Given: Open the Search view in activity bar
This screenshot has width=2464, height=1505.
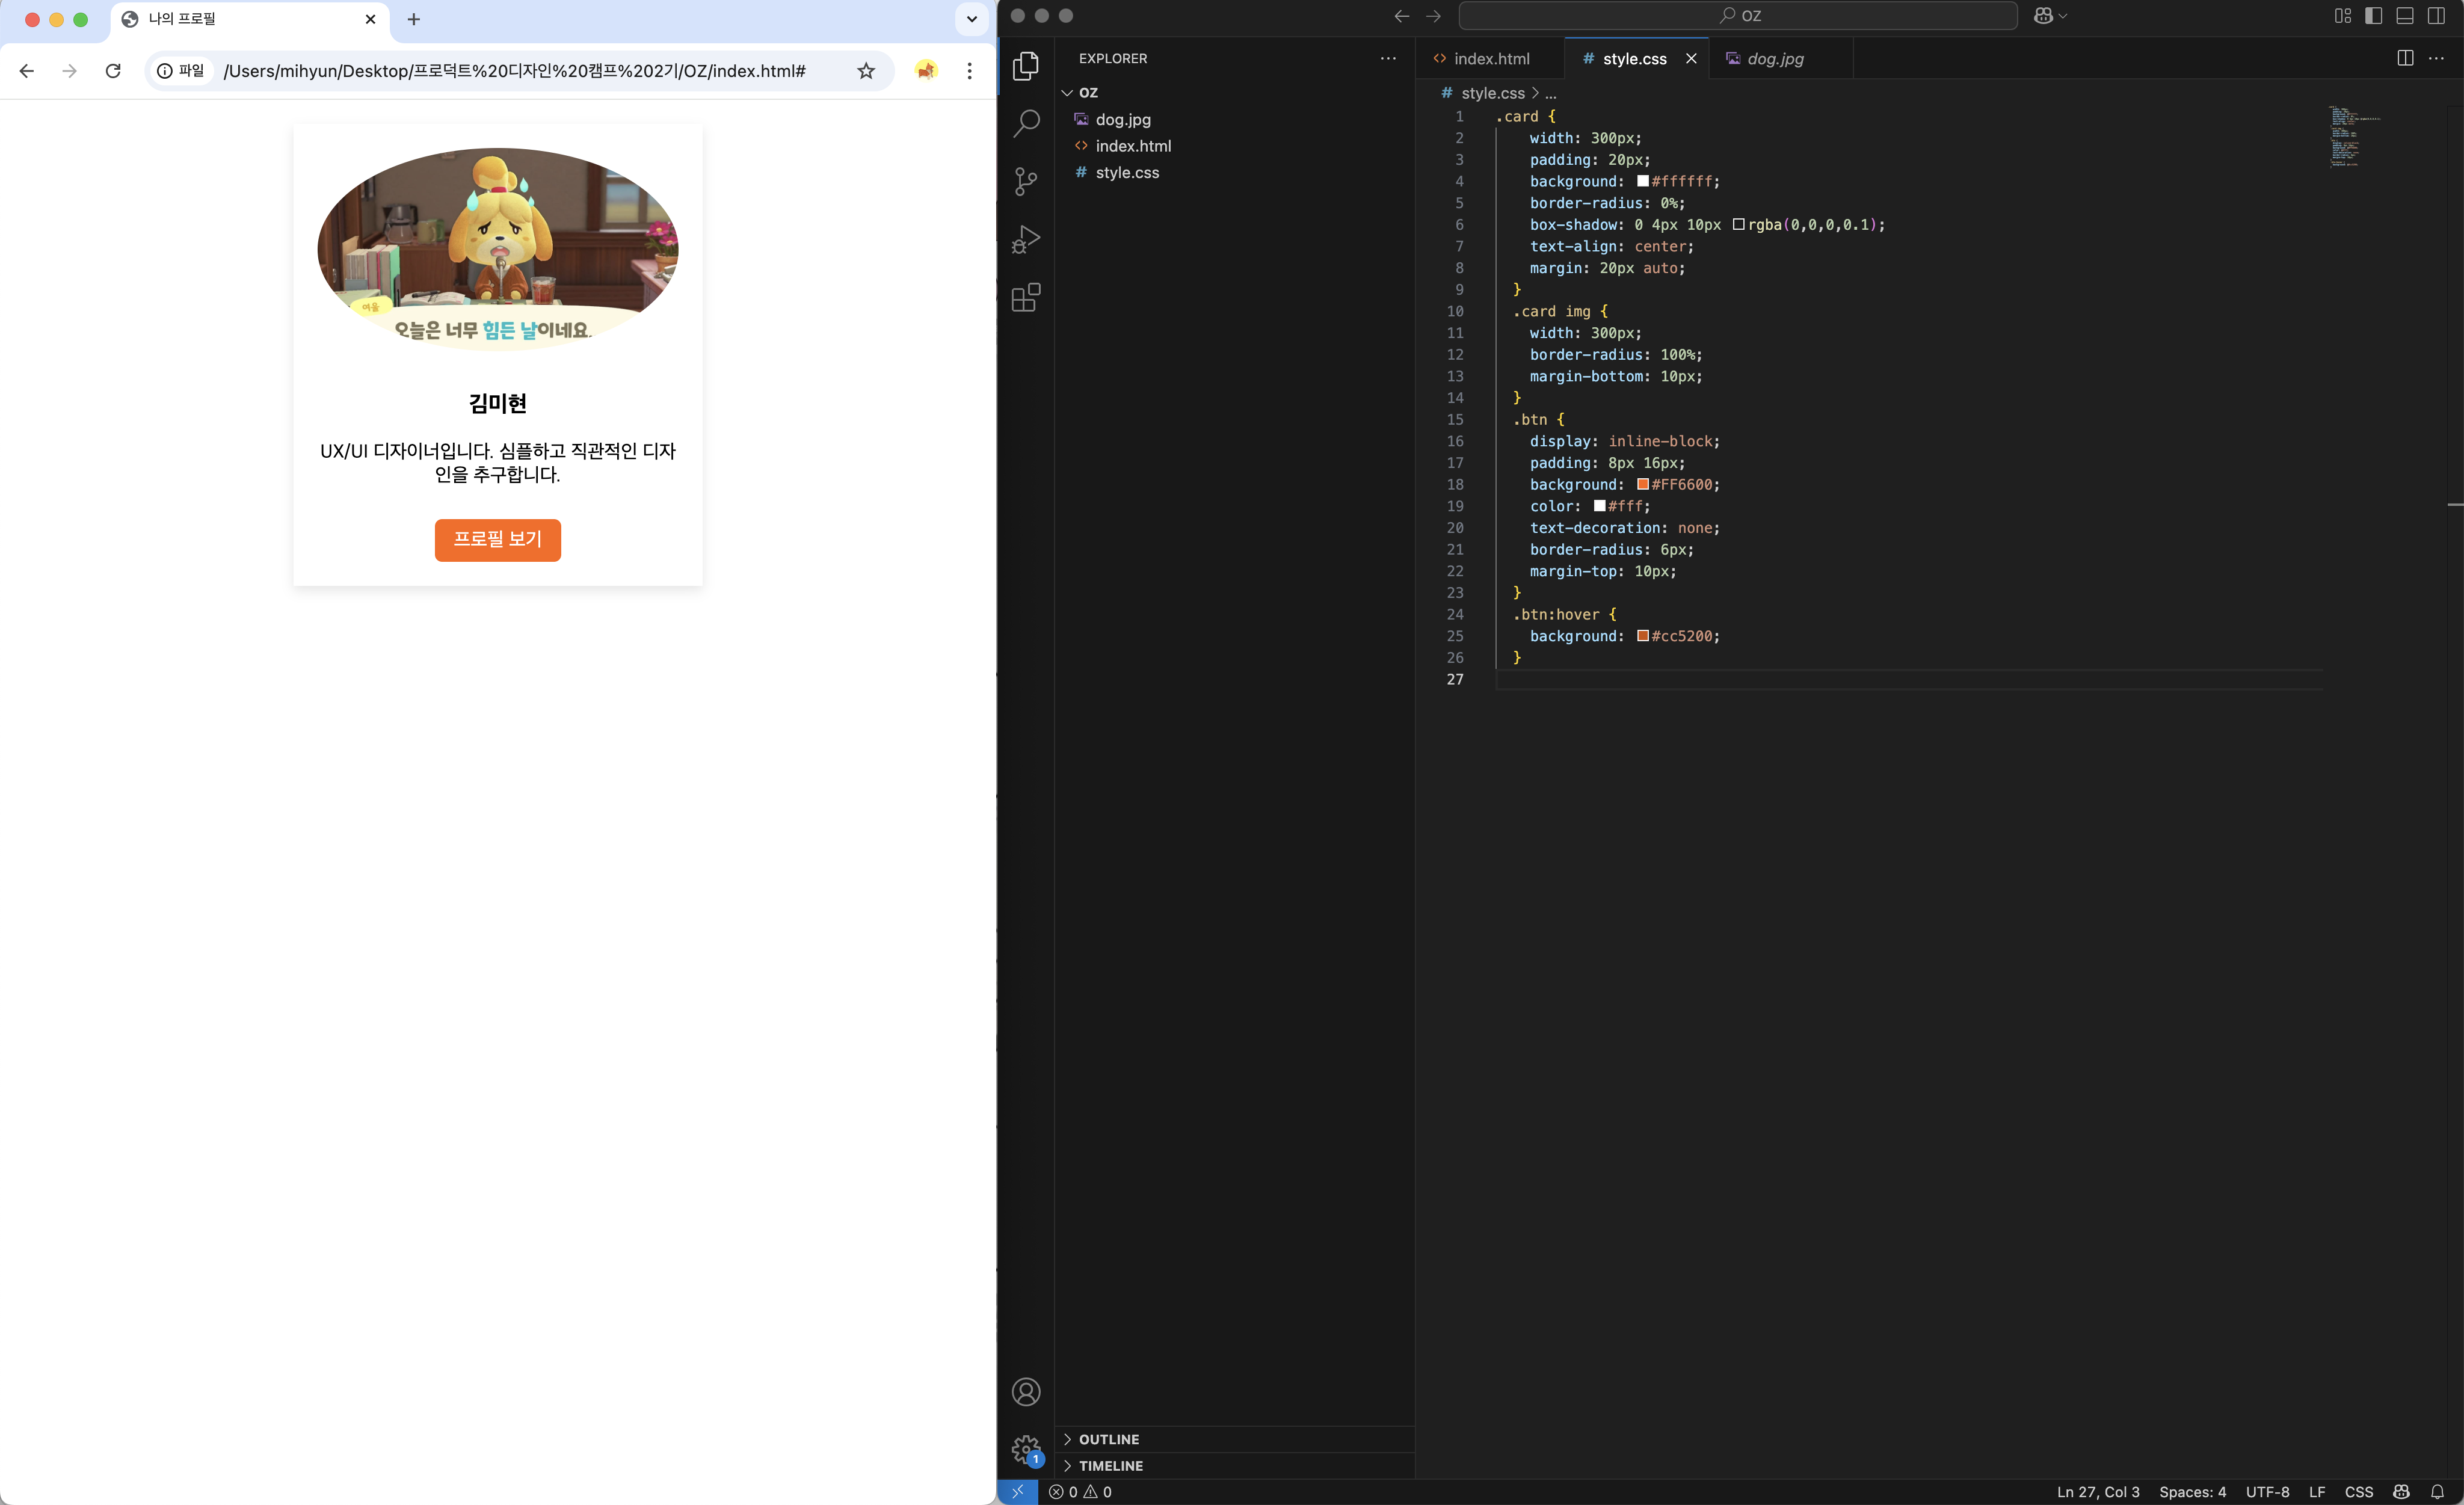Looking at the screenshot, I should point(1026,123).
